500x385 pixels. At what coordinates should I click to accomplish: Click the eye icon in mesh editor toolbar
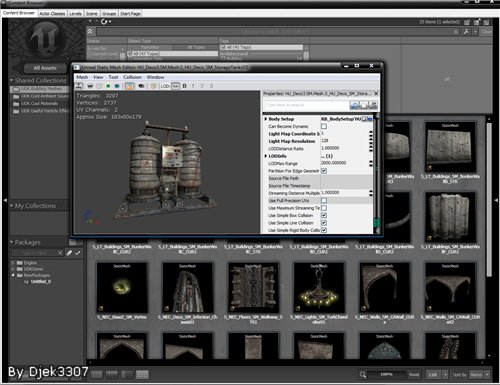coord(141,86)
